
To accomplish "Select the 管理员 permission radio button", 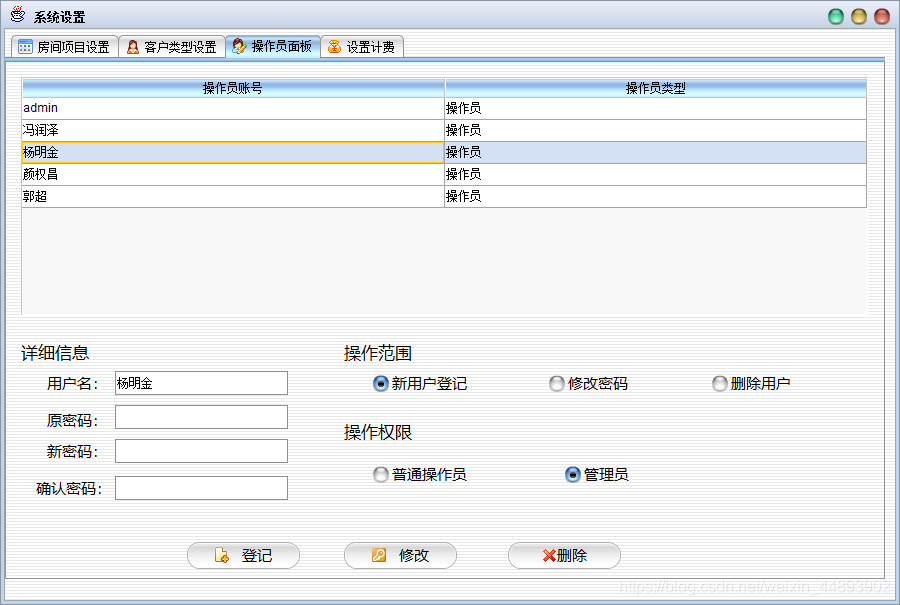I will 597,475.
